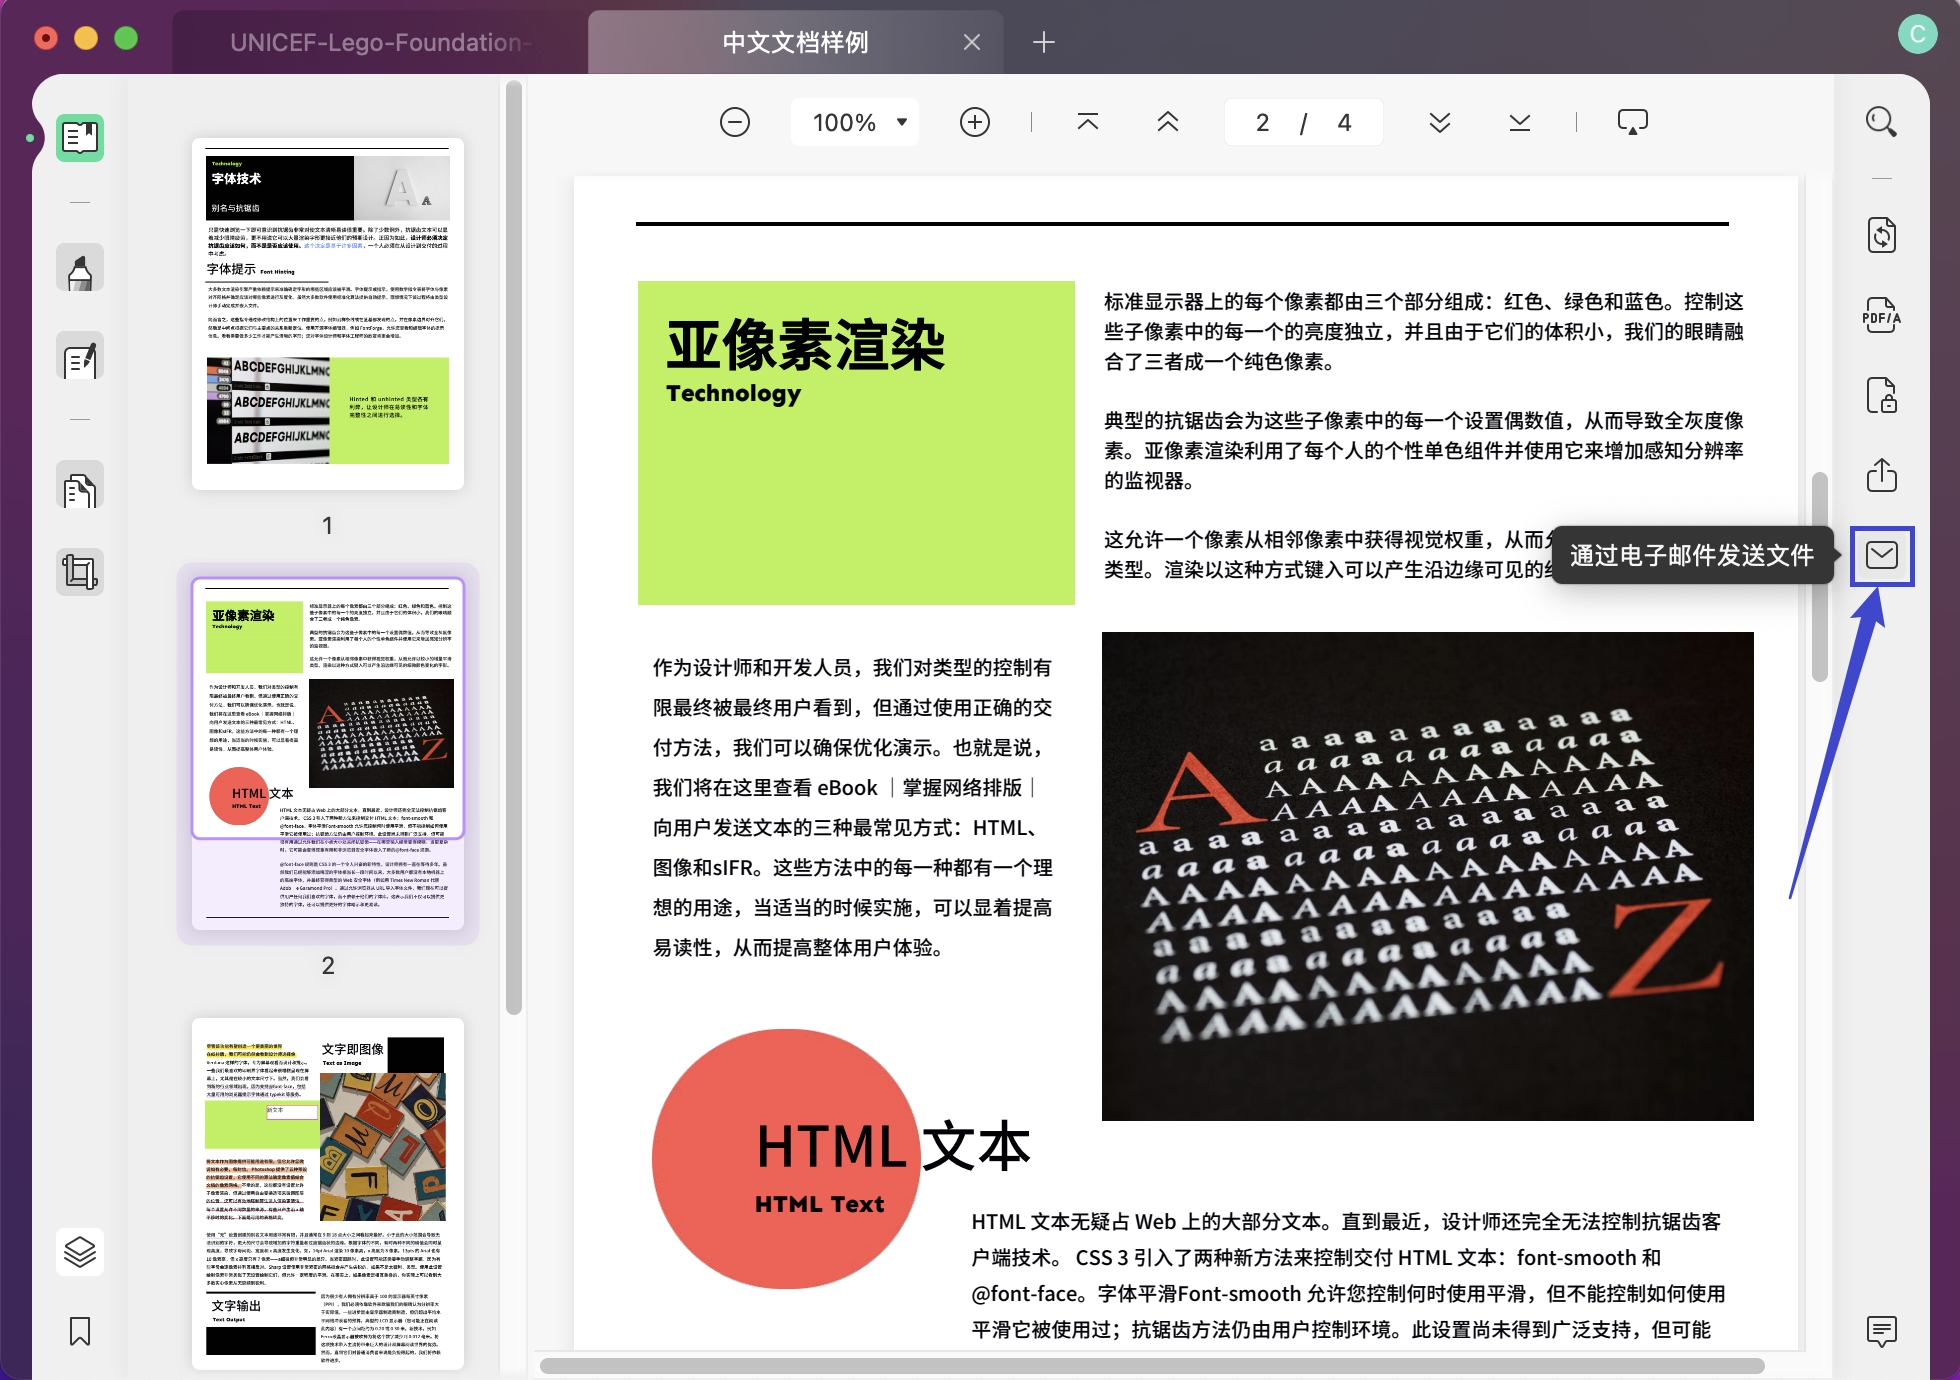Open the Edit PDF tool
This screenshot has width=1960, height=1380.
pyautogui.click(x=80, y=359)
